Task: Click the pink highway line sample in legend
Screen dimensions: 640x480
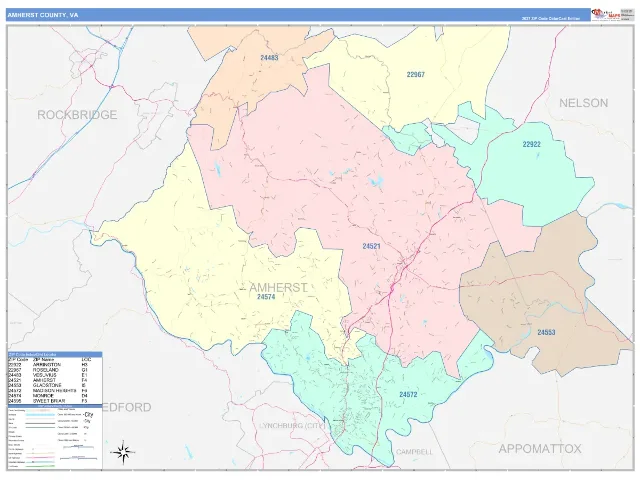Action: pyautogui.click(x=40, y=458)
